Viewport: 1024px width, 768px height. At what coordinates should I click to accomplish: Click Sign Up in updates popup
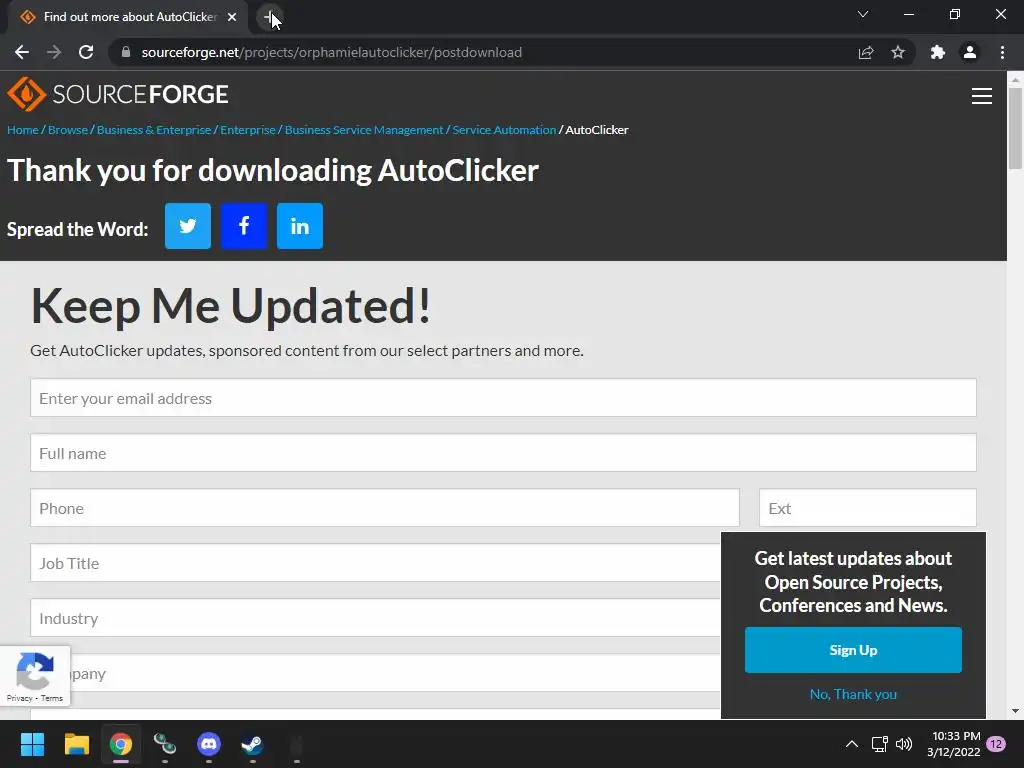click(x=853, y=650)
